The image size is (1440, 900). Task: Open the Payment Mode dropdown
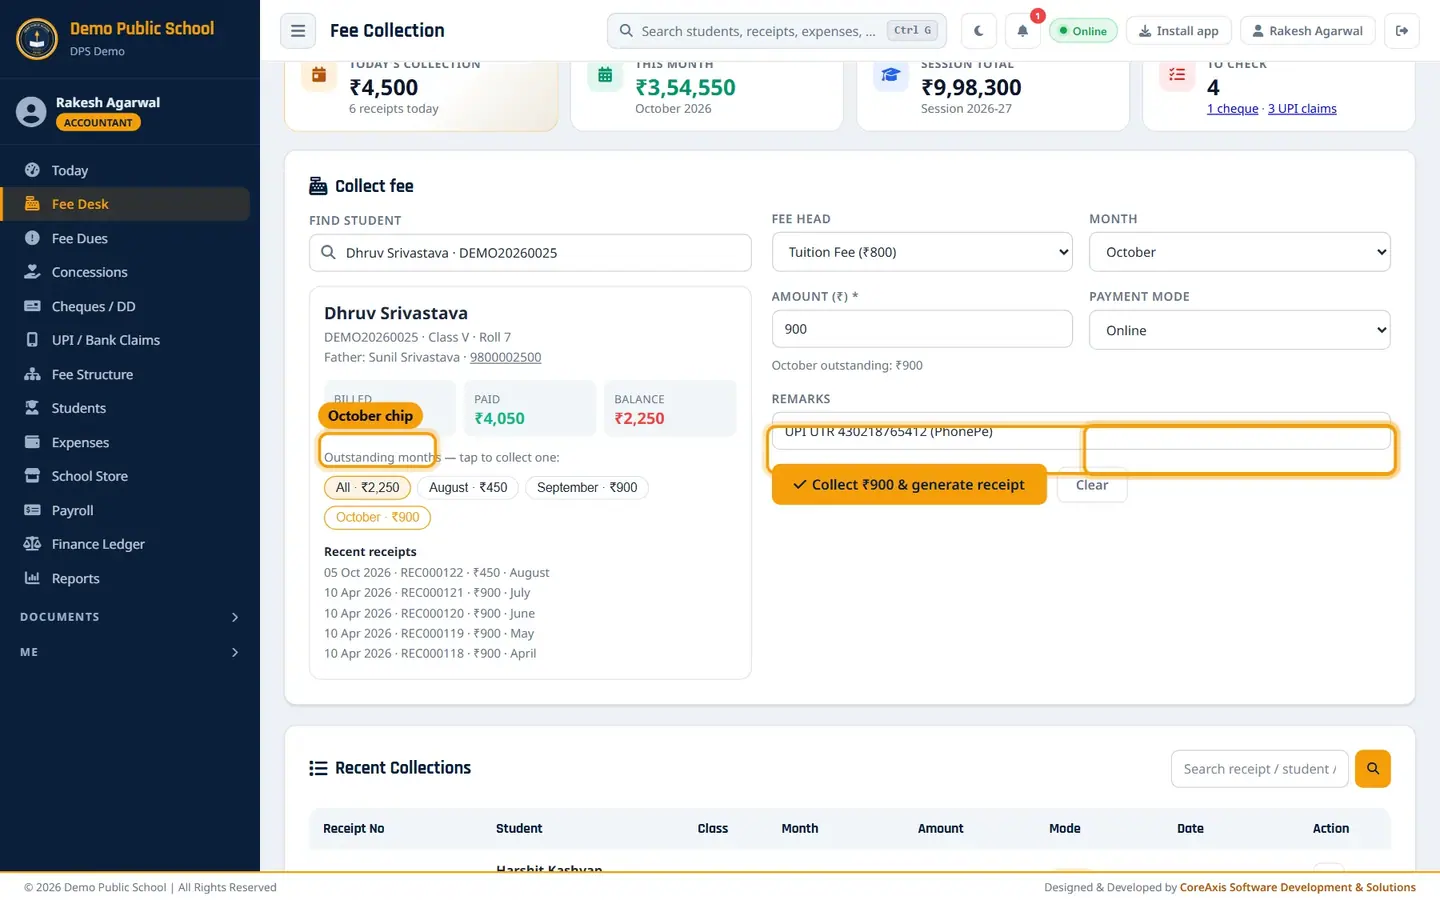pyautogui.click(x=1239, y=330)
